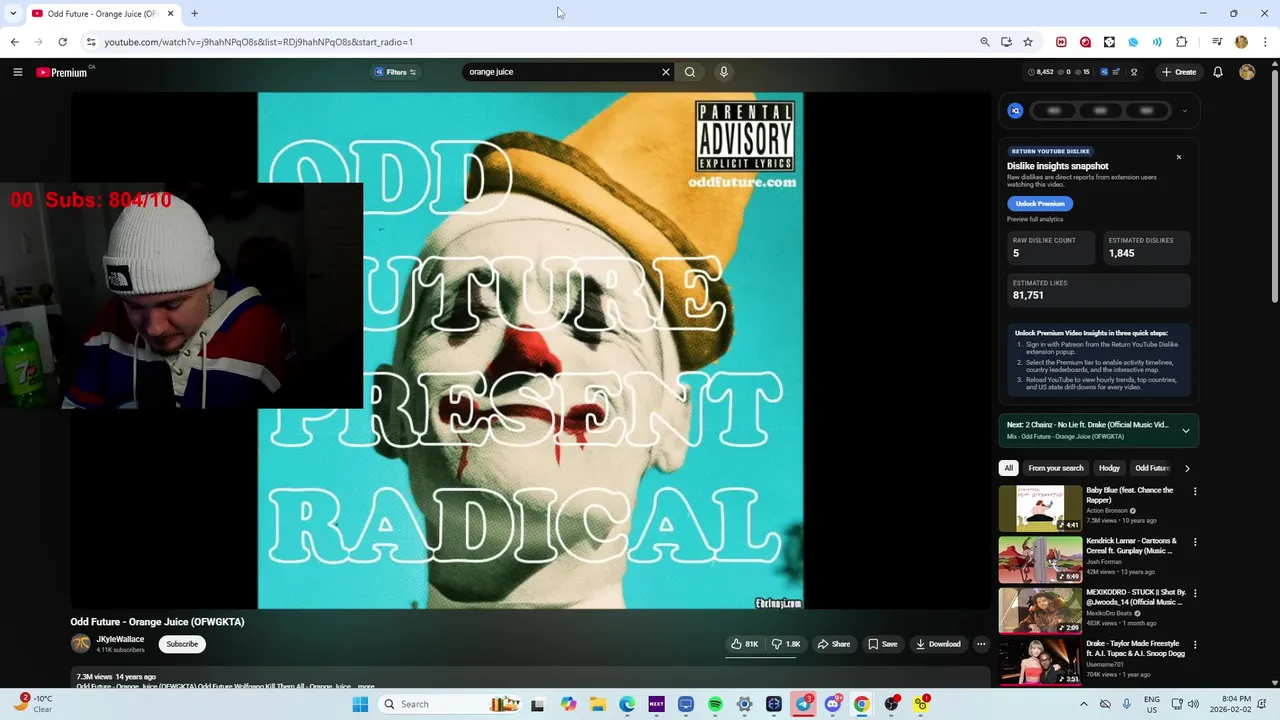
Task: Open the search Filters chip
Action: pyautogui.click(x=395, y=72)
